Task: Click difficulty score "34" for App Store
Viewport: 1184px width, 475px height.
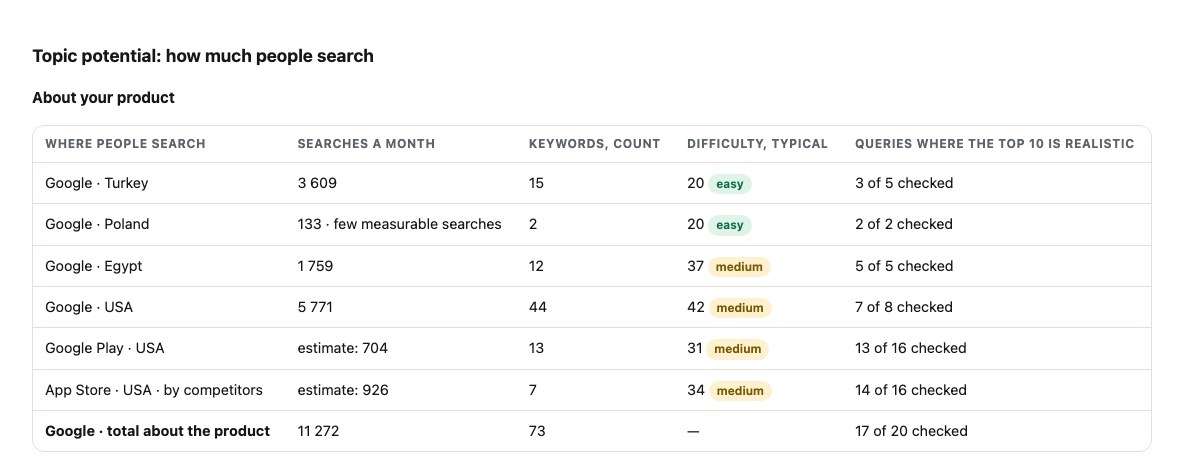Action: click(695, 390)
